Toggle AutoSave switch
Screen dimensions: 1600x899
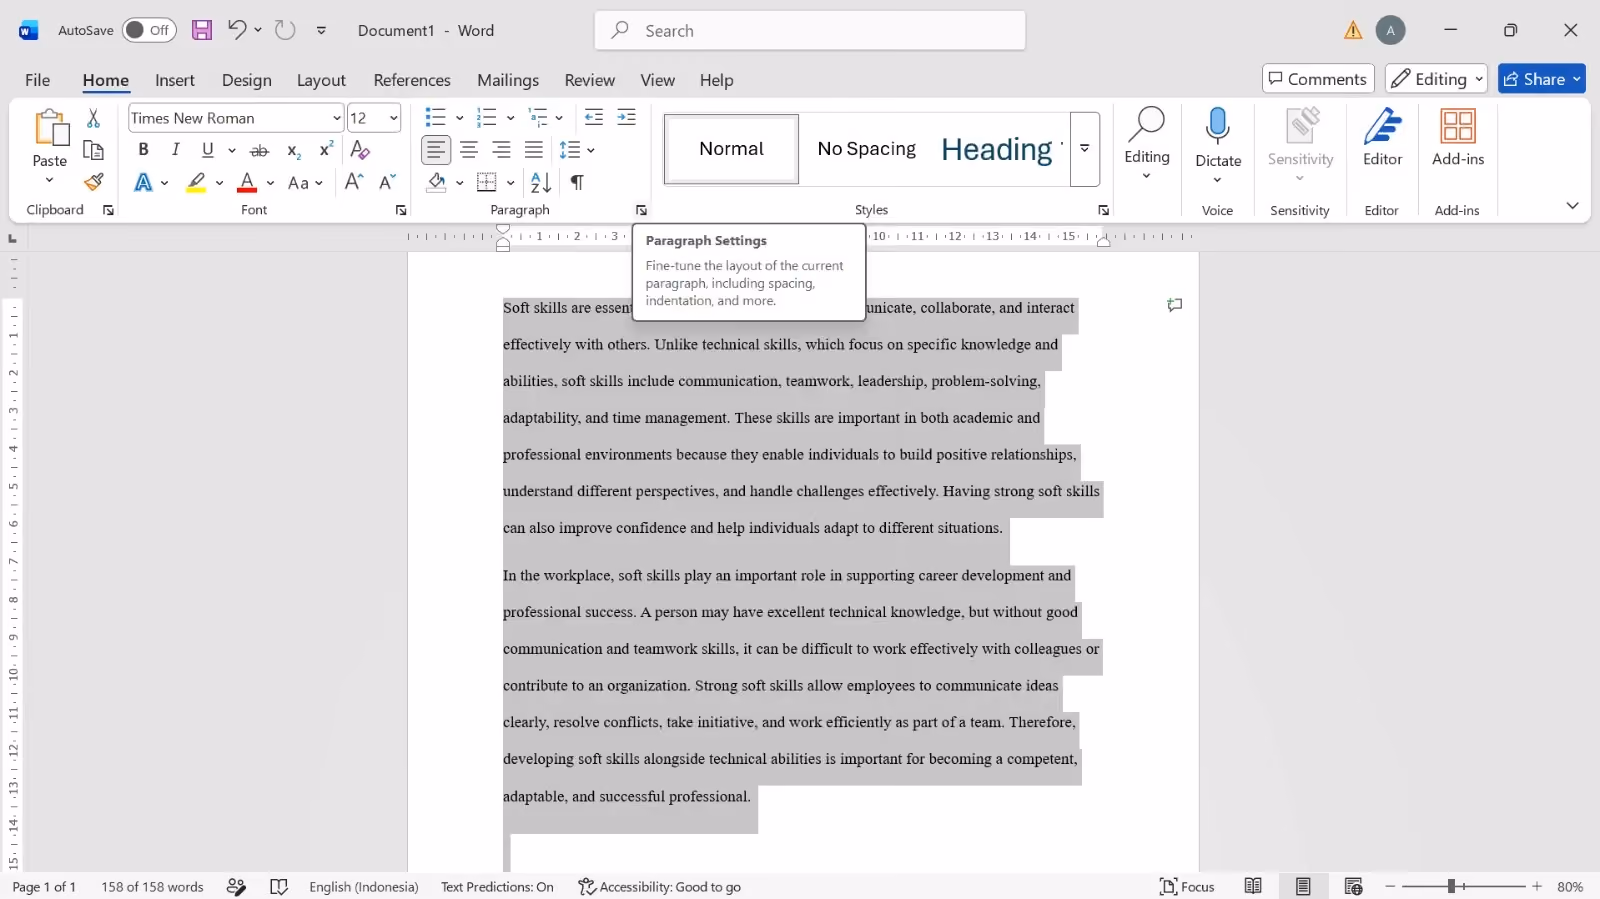[x=149, y=30]
